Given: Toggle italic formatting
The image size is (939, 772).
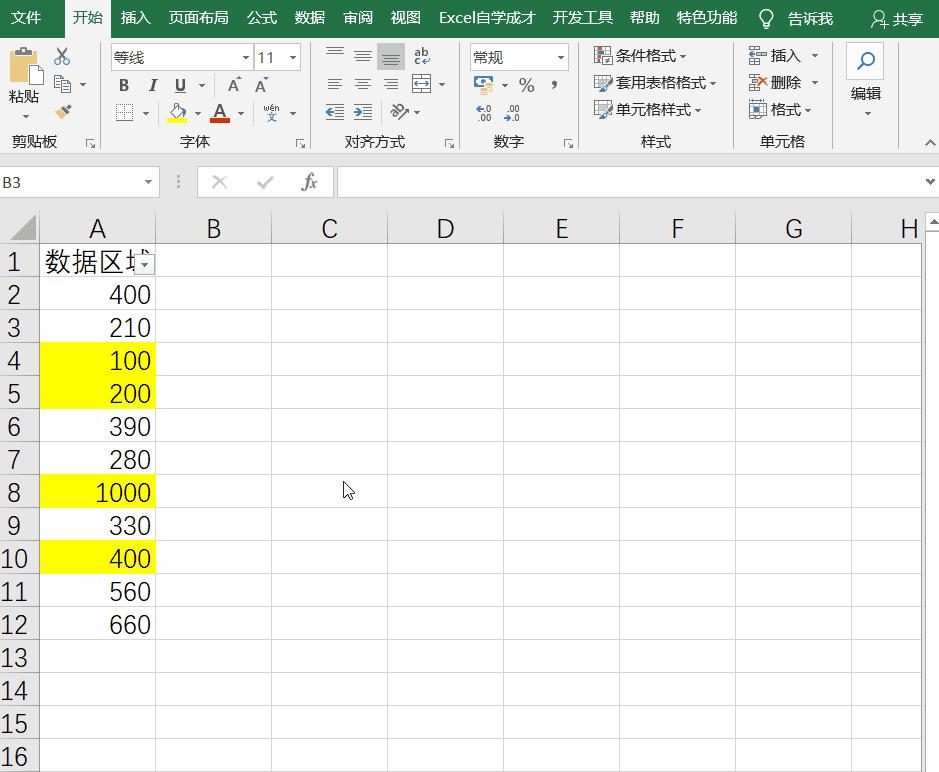Looking at the screenshot, I should [x=153, y=85].
